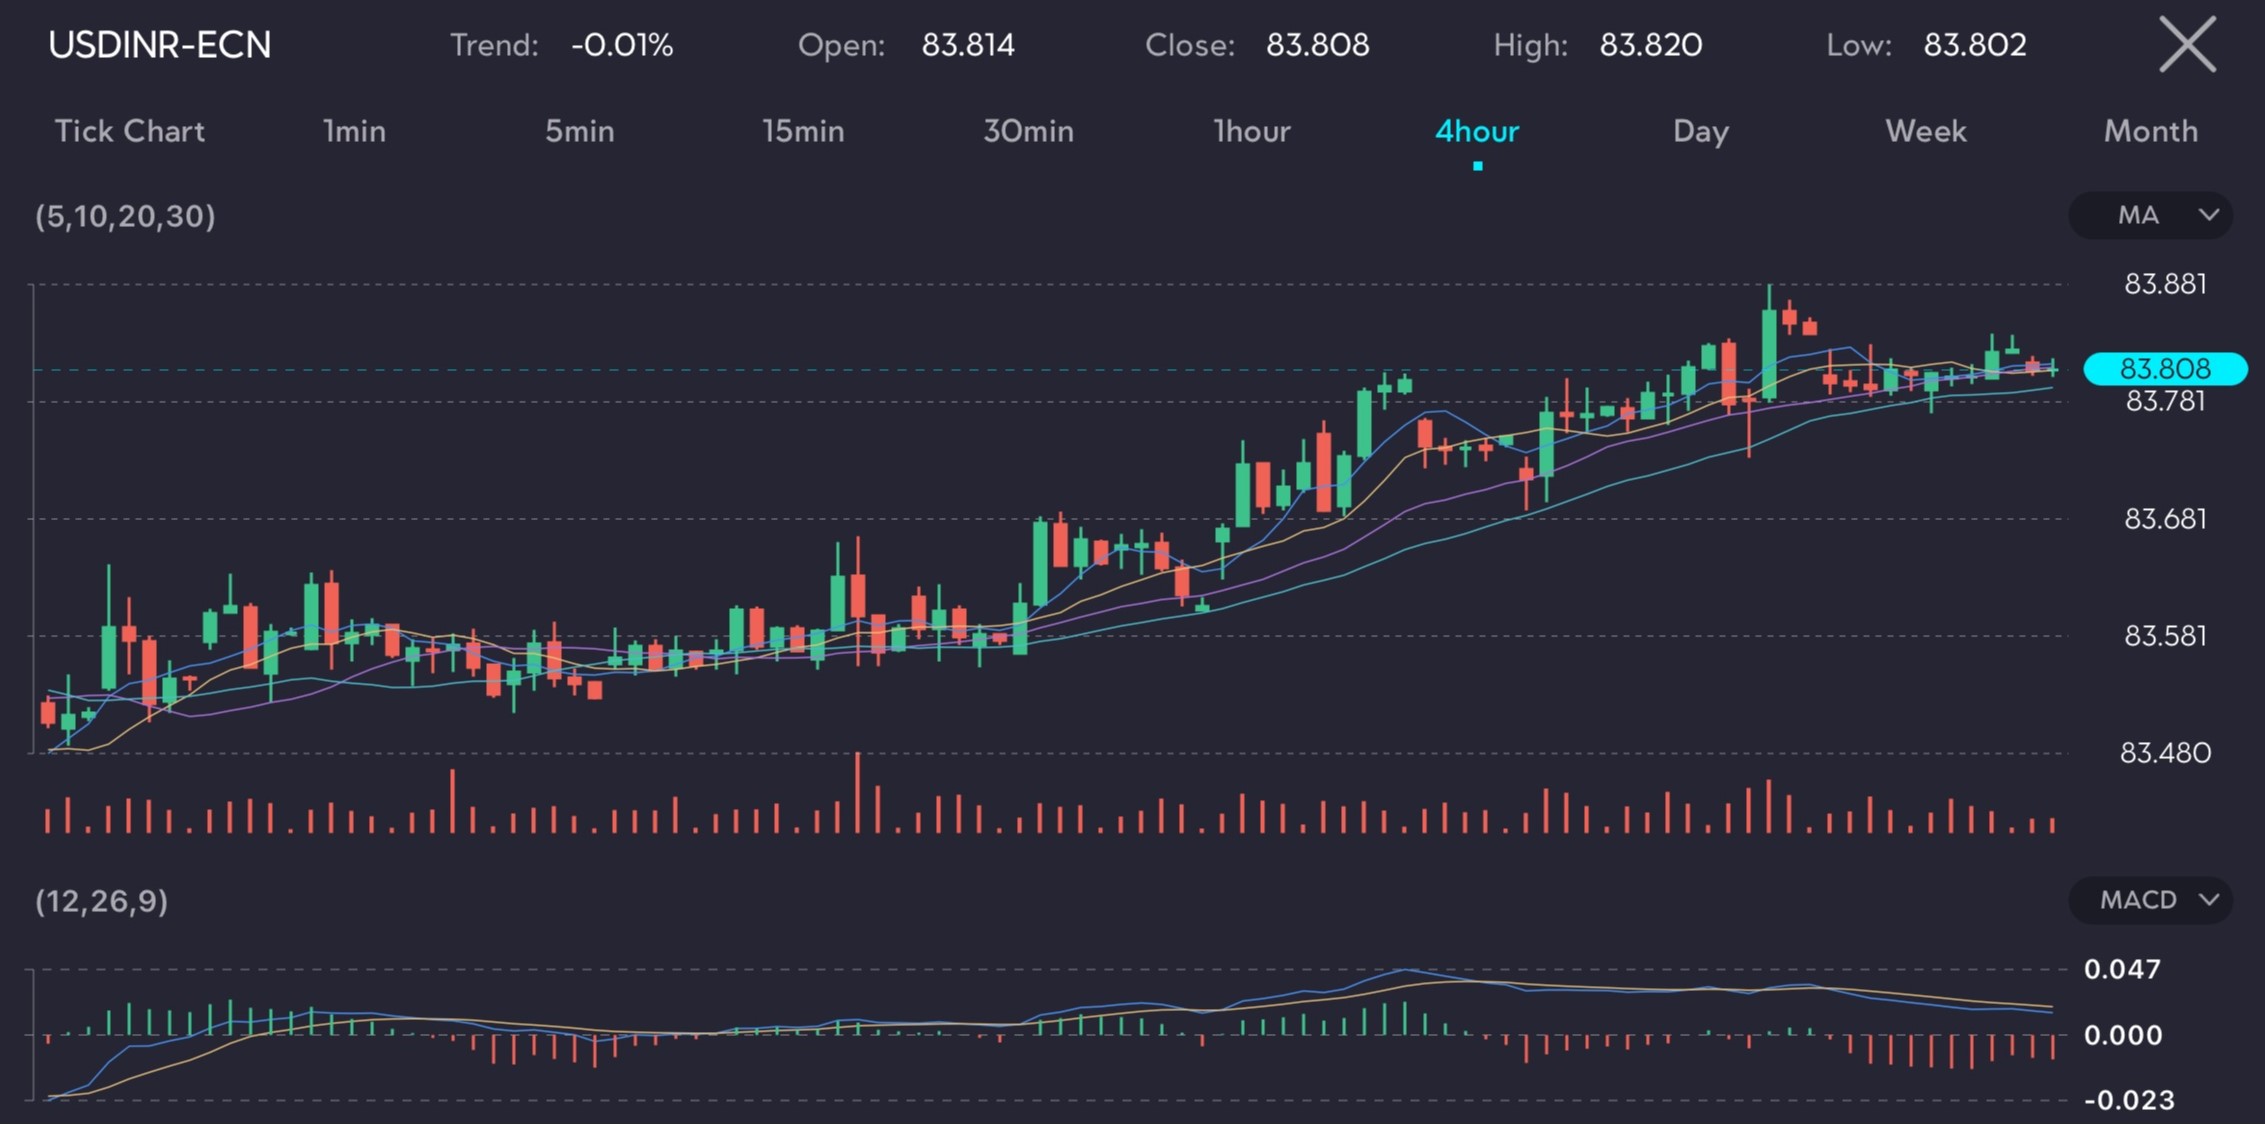
Task: Switch to the Tick Chart tab
Action: click(x=129, y=131)
